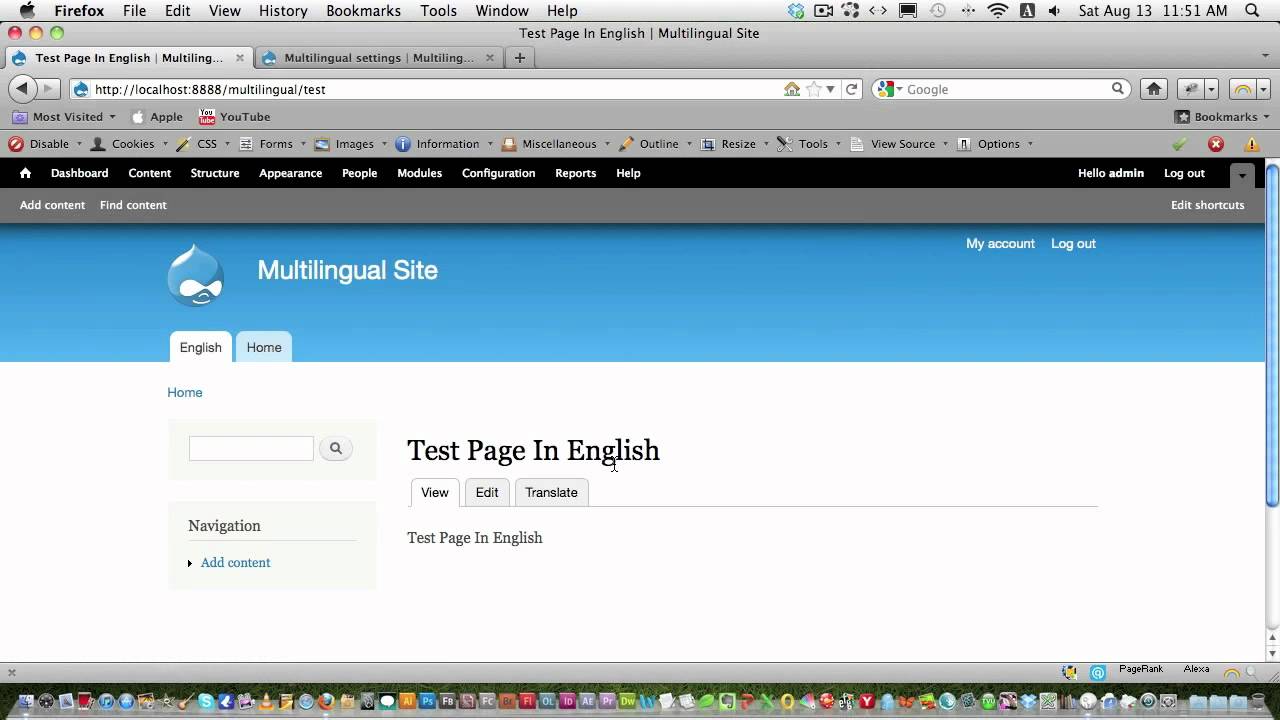Open the History menu in menu bar
Screen dimensions: 1280x720
(x=283, y=11)
